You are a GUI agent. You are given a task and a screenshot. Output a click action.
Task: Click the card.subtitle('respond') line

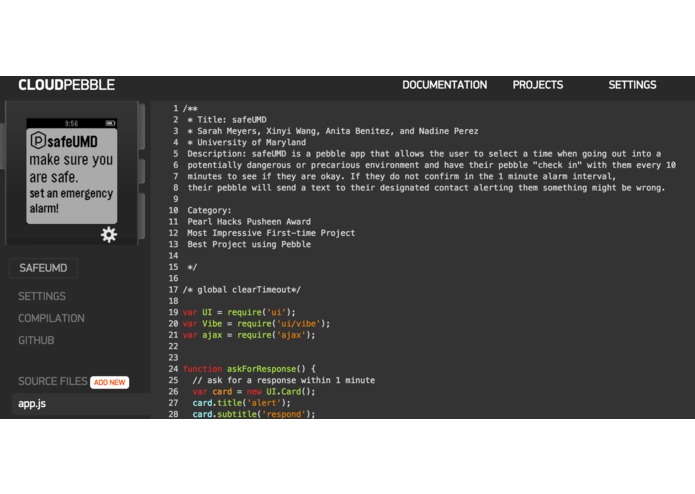click(x=254, y=414)
